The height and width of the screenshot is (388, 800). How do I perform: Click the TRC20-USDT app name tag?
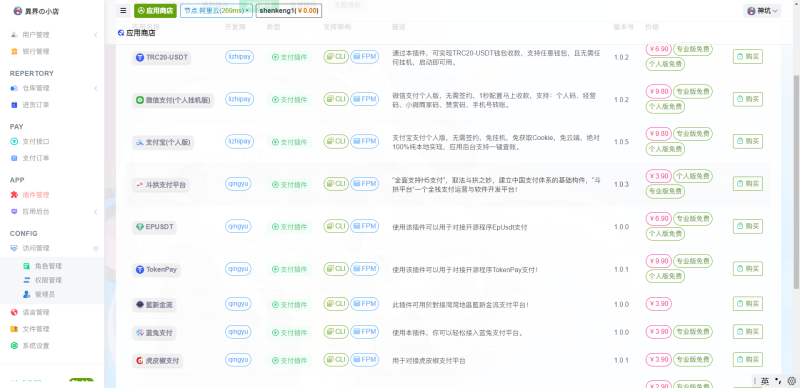pos(162,58)
